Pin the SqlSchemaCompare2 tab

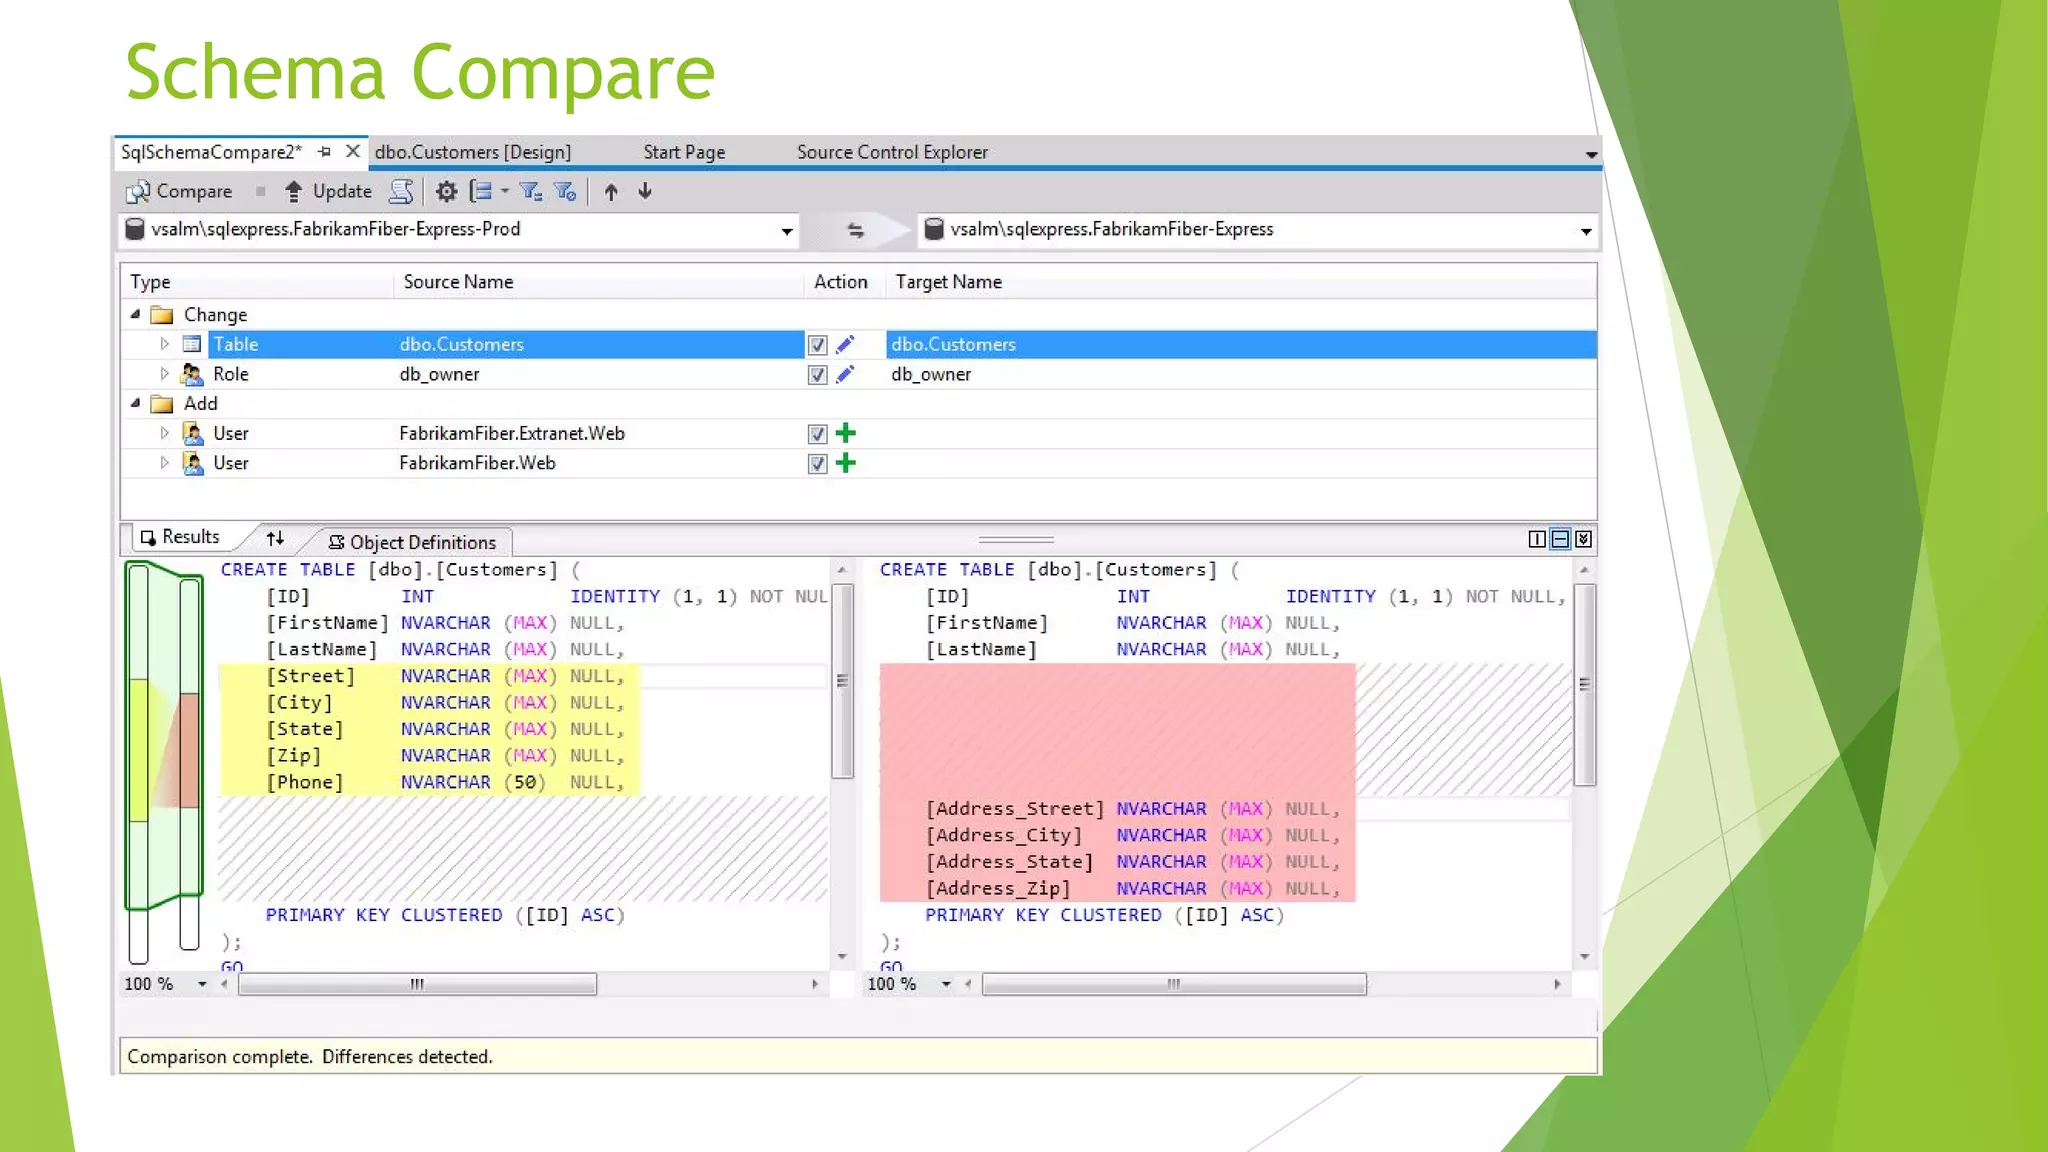tap(324, 152)
